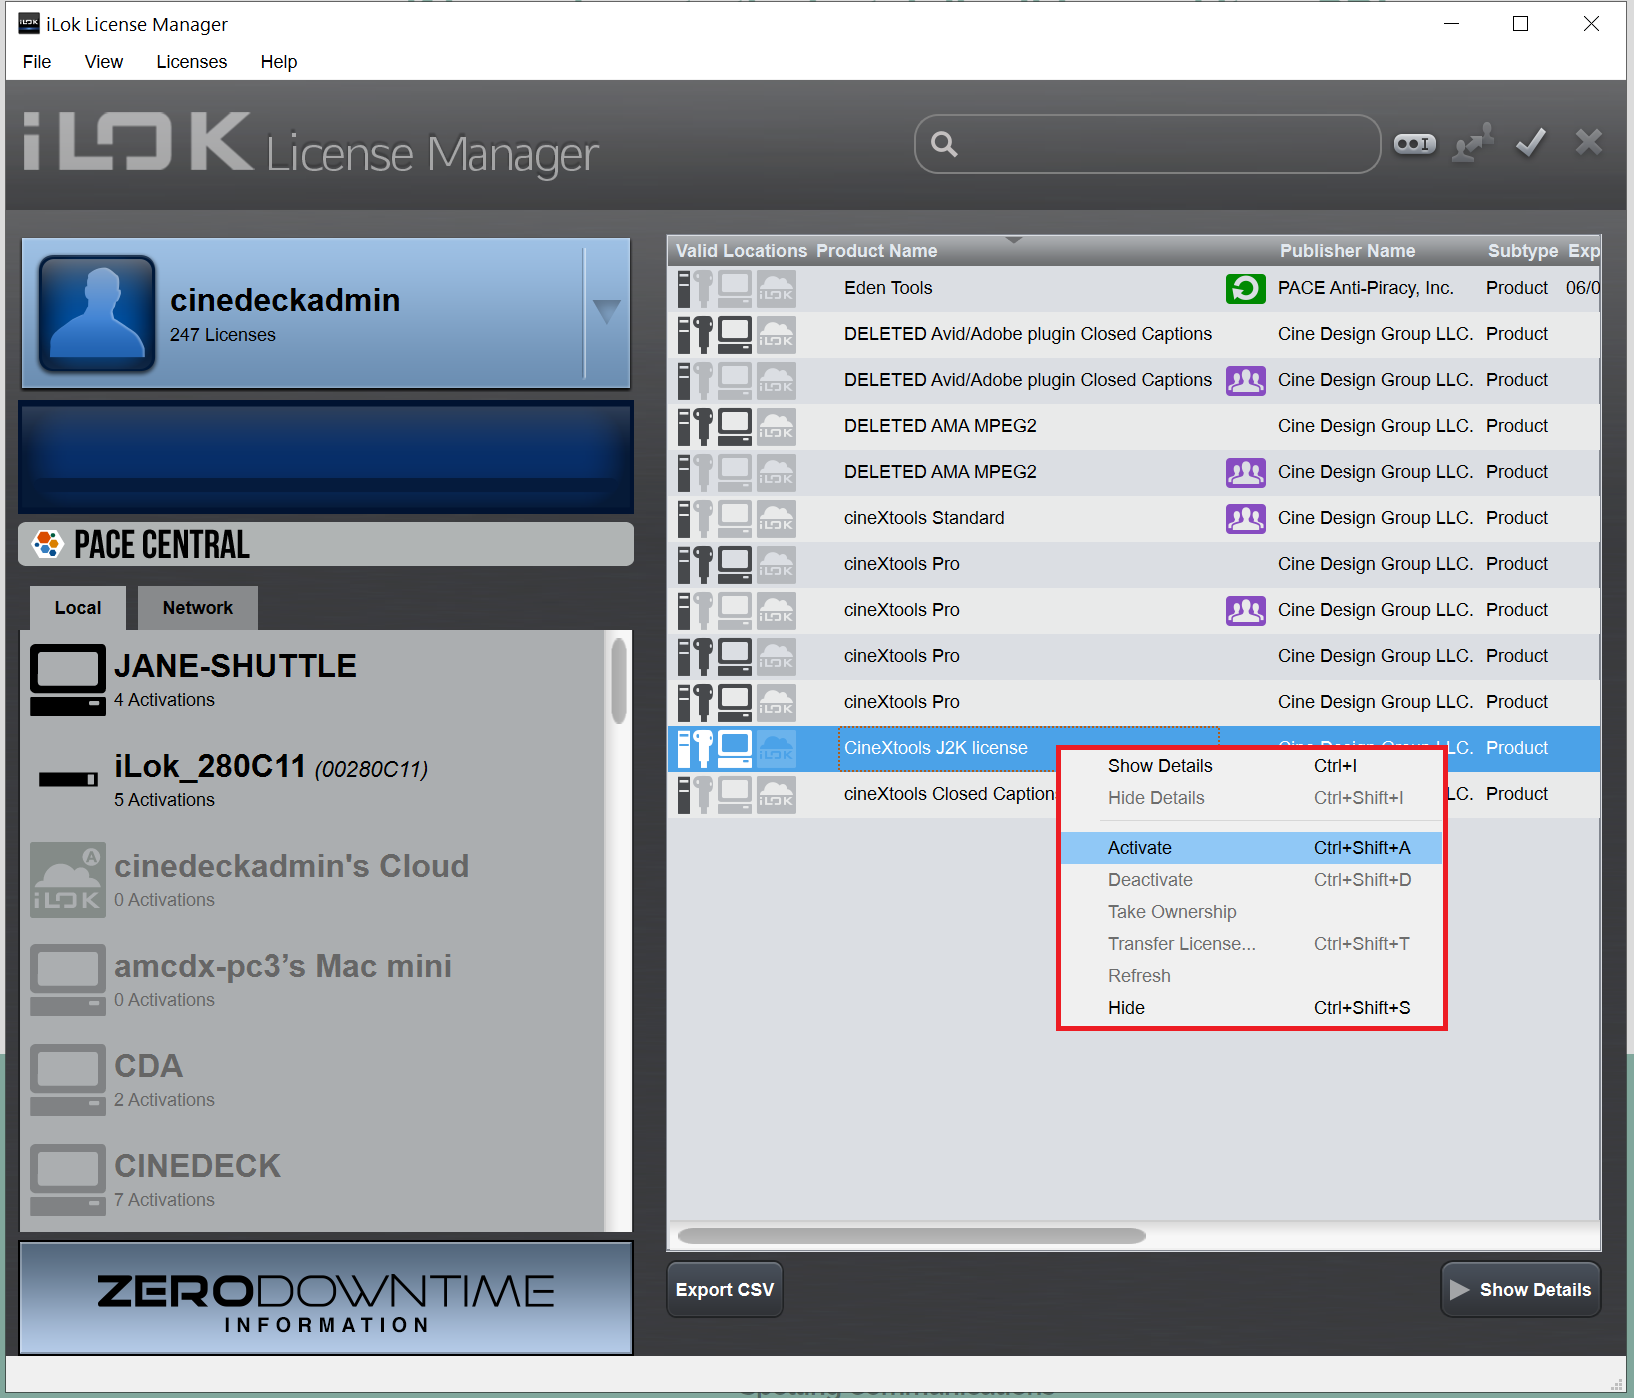
Task: Click the blue banner panel under account
Action: 326,458
